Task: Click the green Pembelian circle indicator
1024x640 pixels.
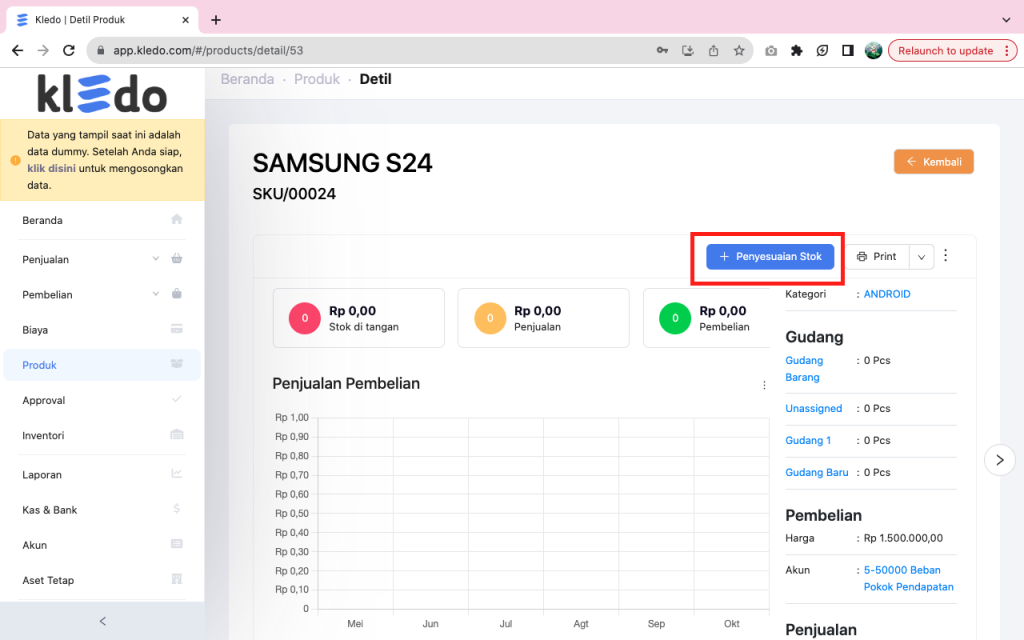Action: point(675,318)
